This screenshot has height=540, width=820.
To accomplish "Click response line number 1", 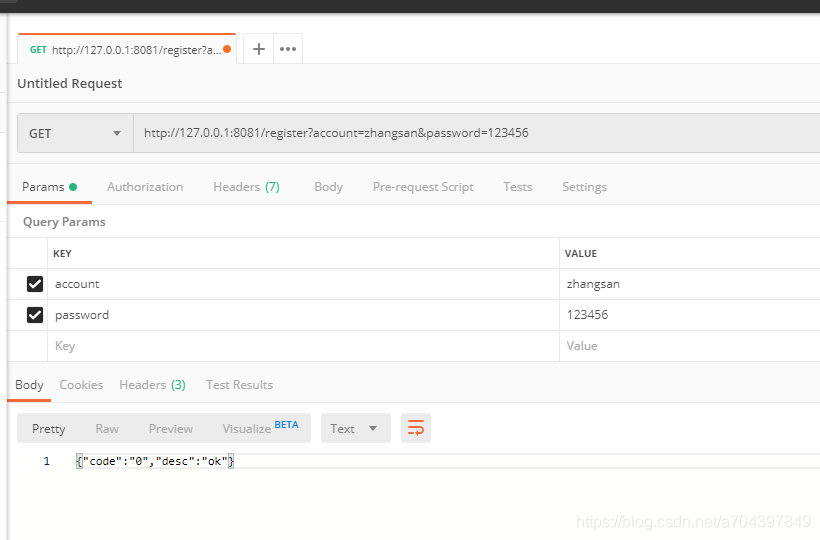I will click(47, 461).
